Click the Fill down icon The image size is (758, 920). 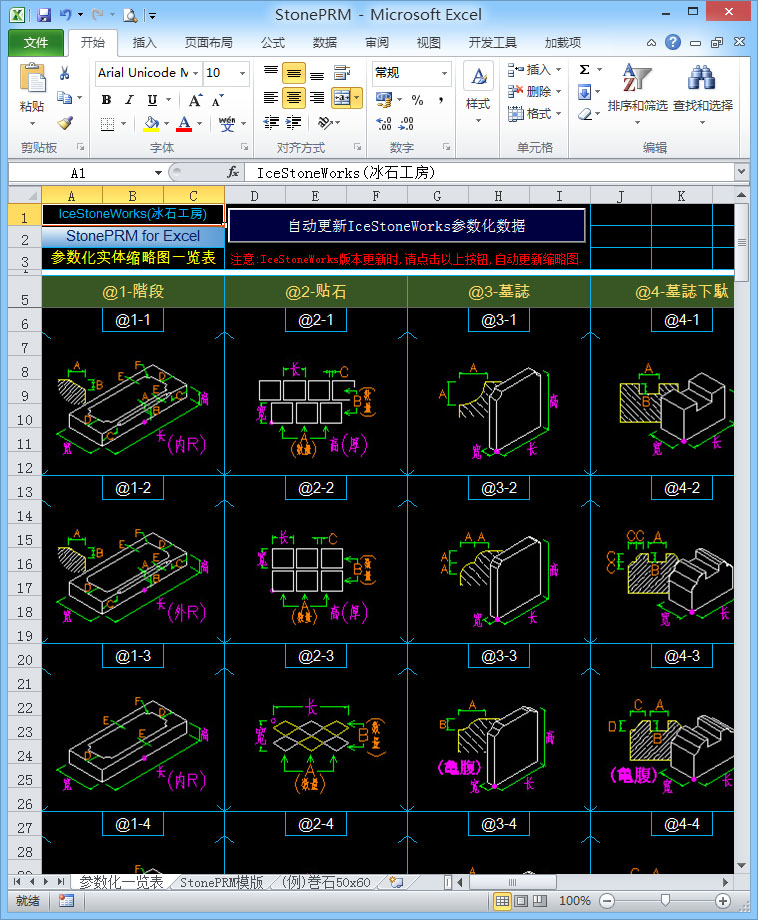(584, 92)
